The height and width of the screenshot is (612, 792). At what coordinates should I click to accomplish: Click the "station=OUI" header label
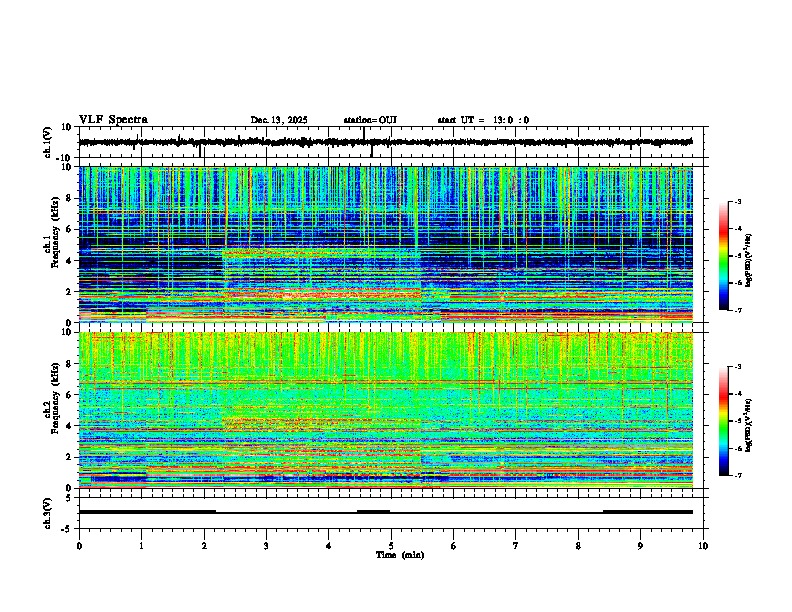point(370,120)
